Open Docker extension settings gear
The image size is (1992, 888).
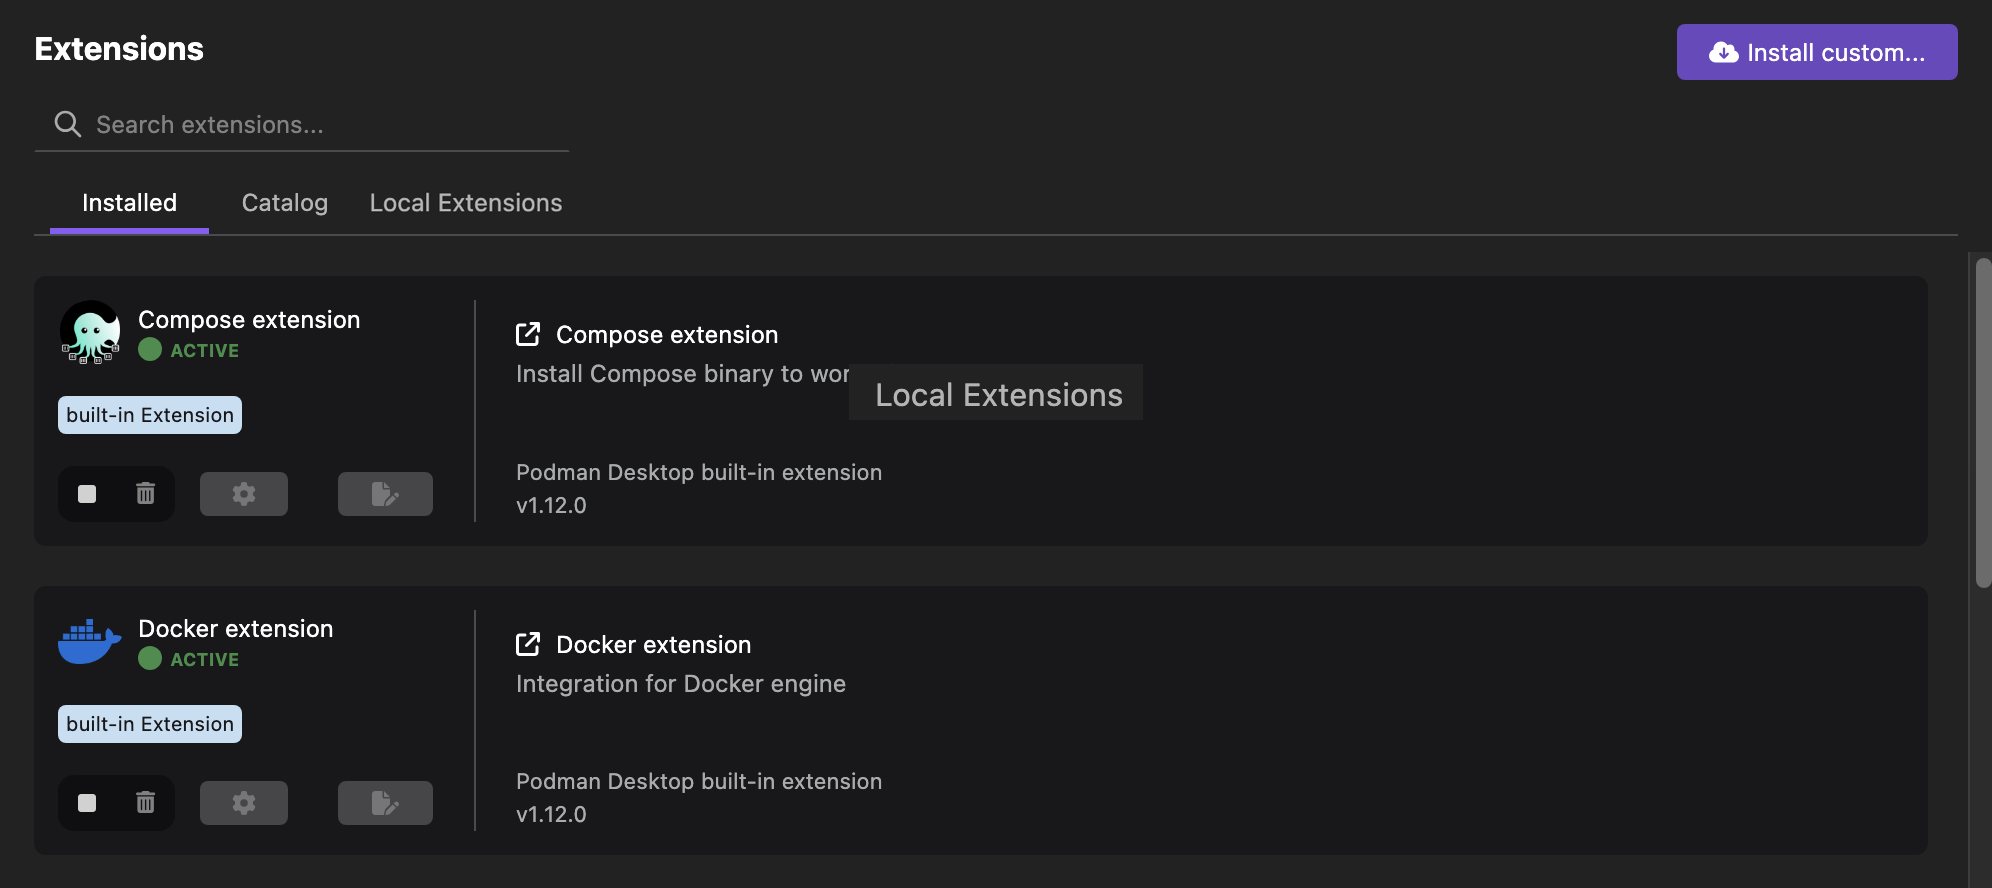pos(244,803)
